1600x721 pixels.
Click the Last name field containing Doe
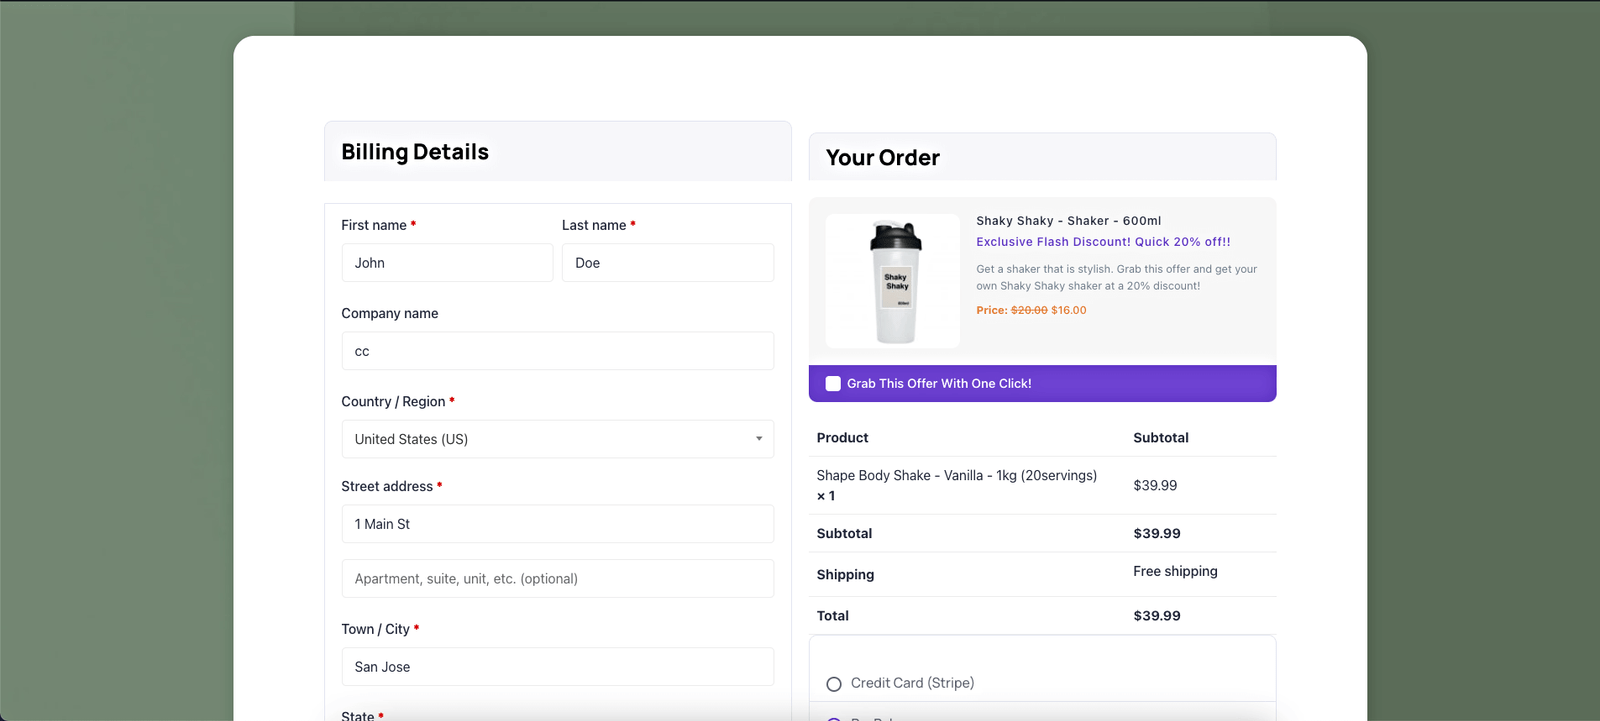(667, 263)
